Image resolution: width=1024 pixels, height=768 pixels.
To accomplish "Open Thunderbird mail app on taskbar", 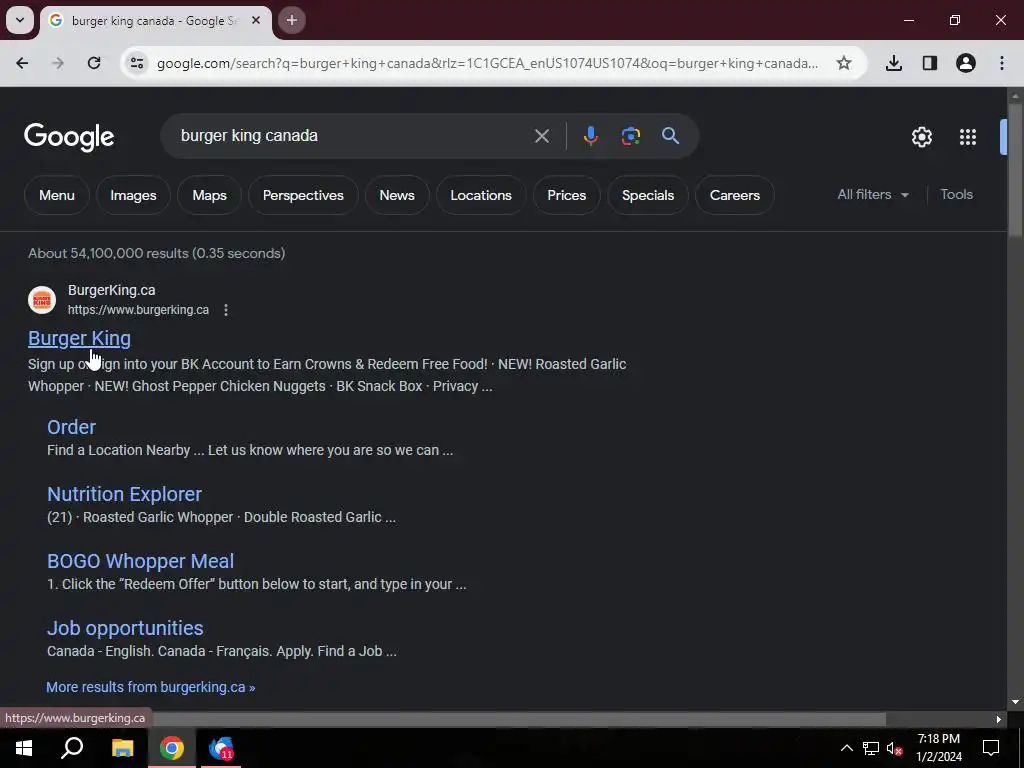I will 221,748.
